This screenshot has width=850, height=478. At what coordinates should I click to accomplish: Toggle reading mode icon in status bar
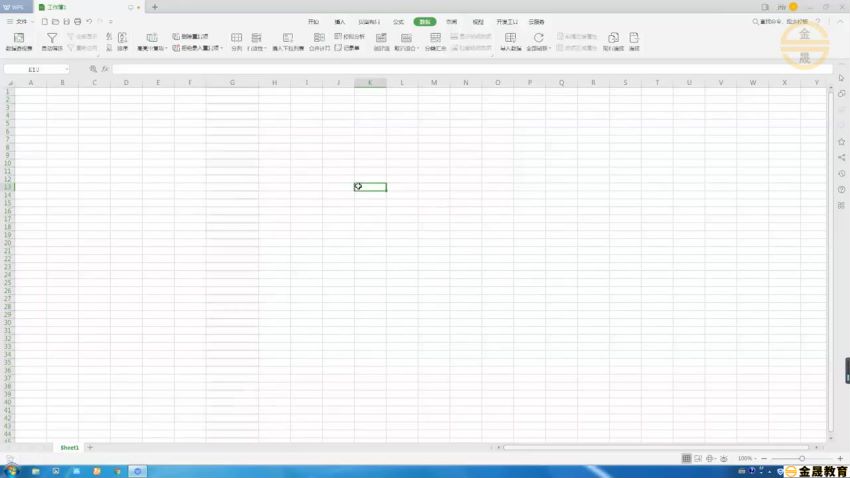tap(711, 458)
